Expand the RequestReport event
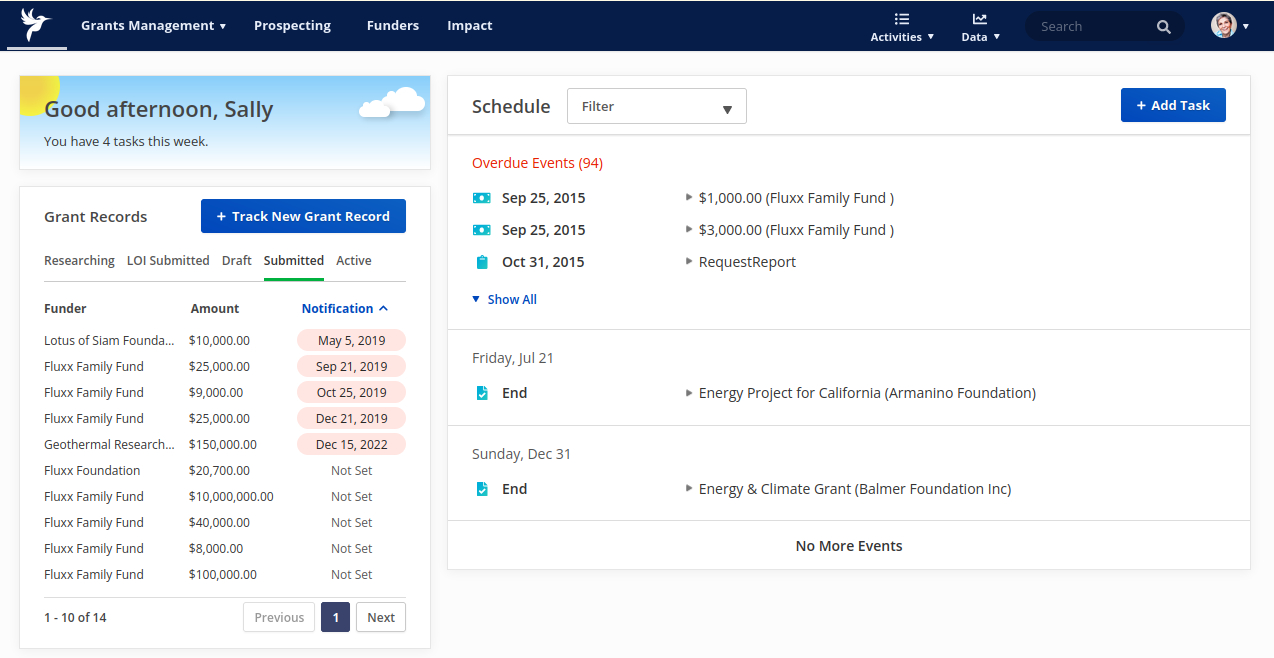1274x658 pixels. pyautogui.click(x=689, y=262)
